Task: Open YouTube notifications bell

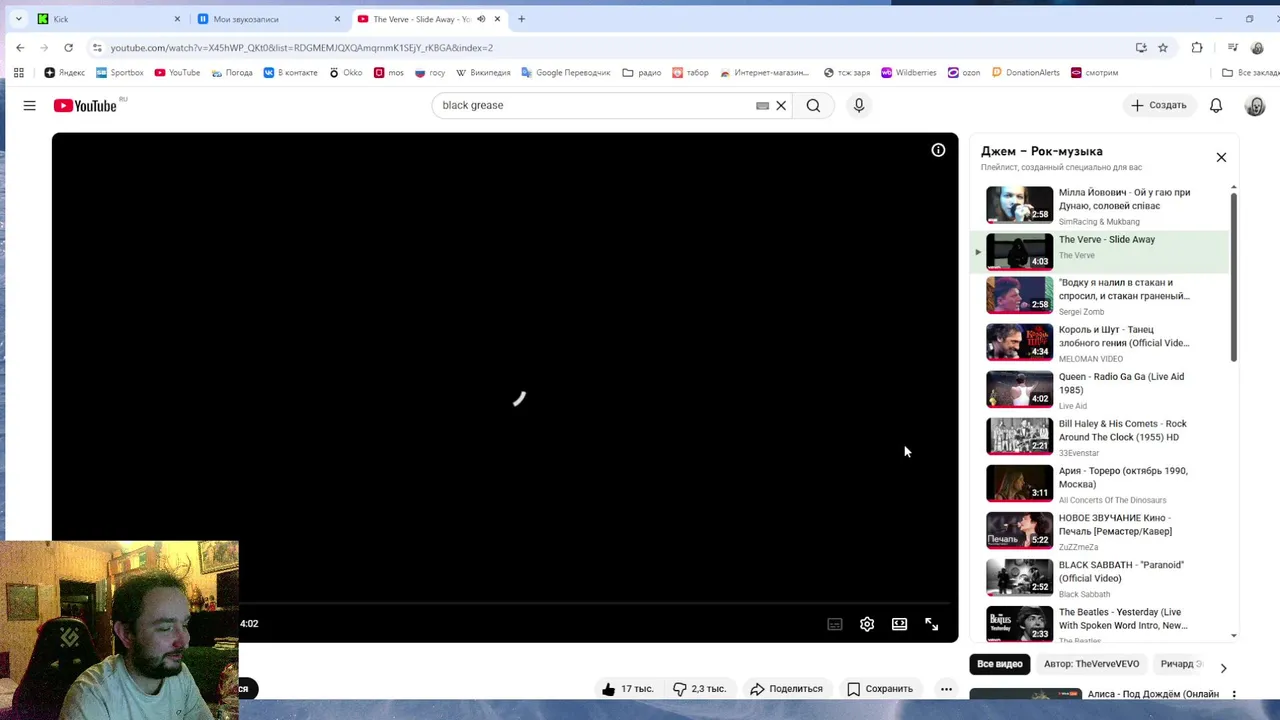Action: coord(1216,105)
